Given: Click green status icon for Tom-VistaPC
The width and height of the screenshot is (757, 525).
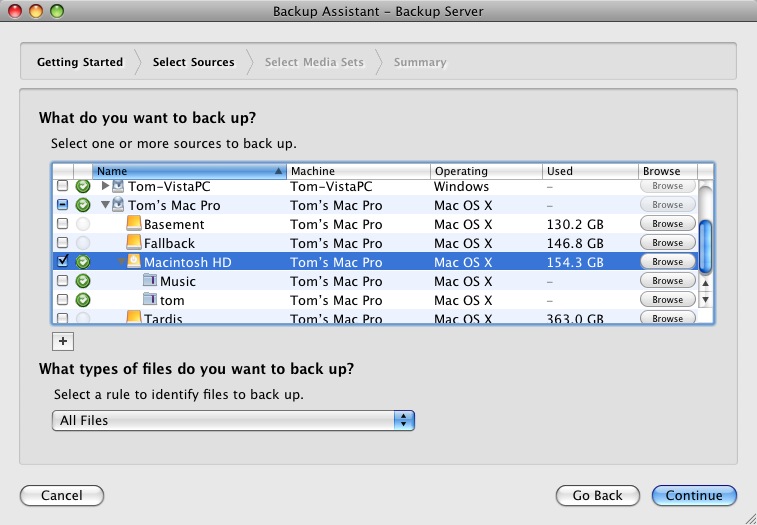Looking at the screenshot, I should click(x=83, y=186).
